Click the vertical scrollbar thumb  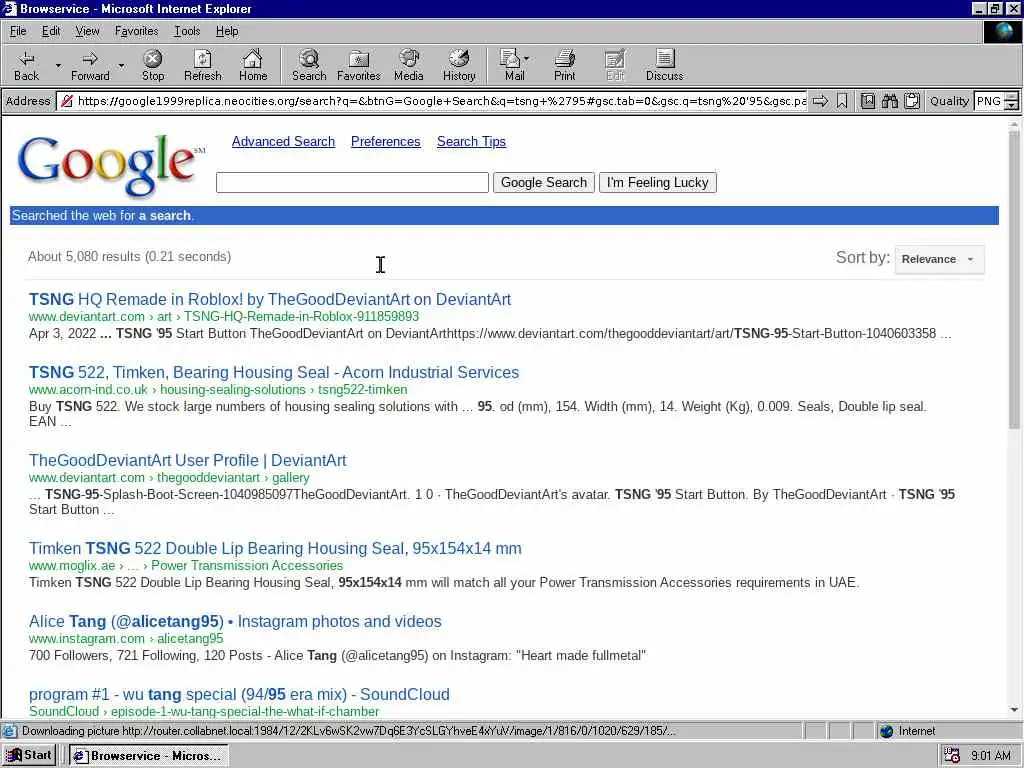point(1014,280)
